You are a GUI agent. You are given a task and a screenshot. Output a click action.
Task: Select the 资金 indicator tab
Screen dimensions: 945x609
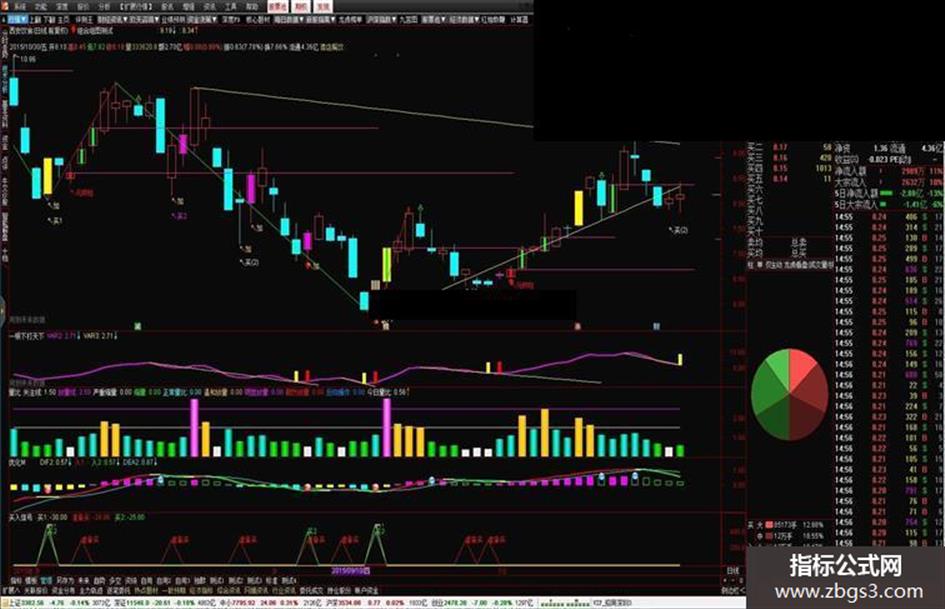131,581
